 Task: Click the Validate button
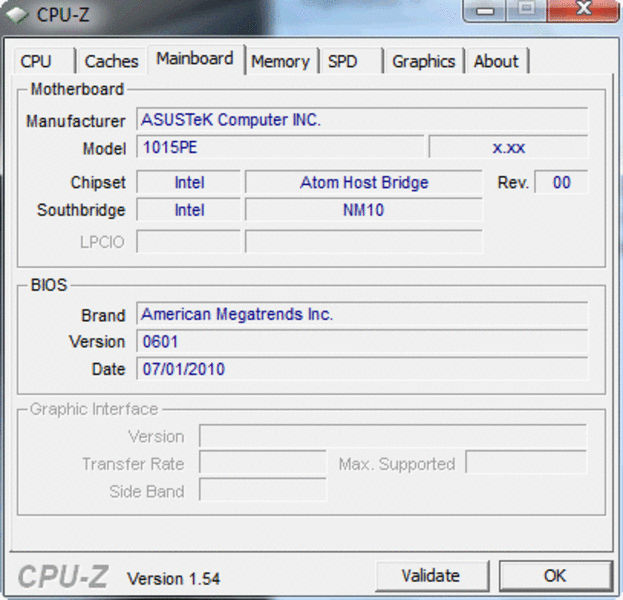431,575
